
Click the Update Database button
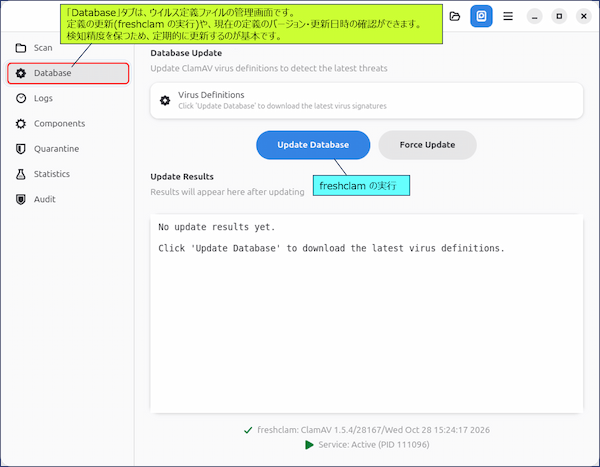coord(313,145)
